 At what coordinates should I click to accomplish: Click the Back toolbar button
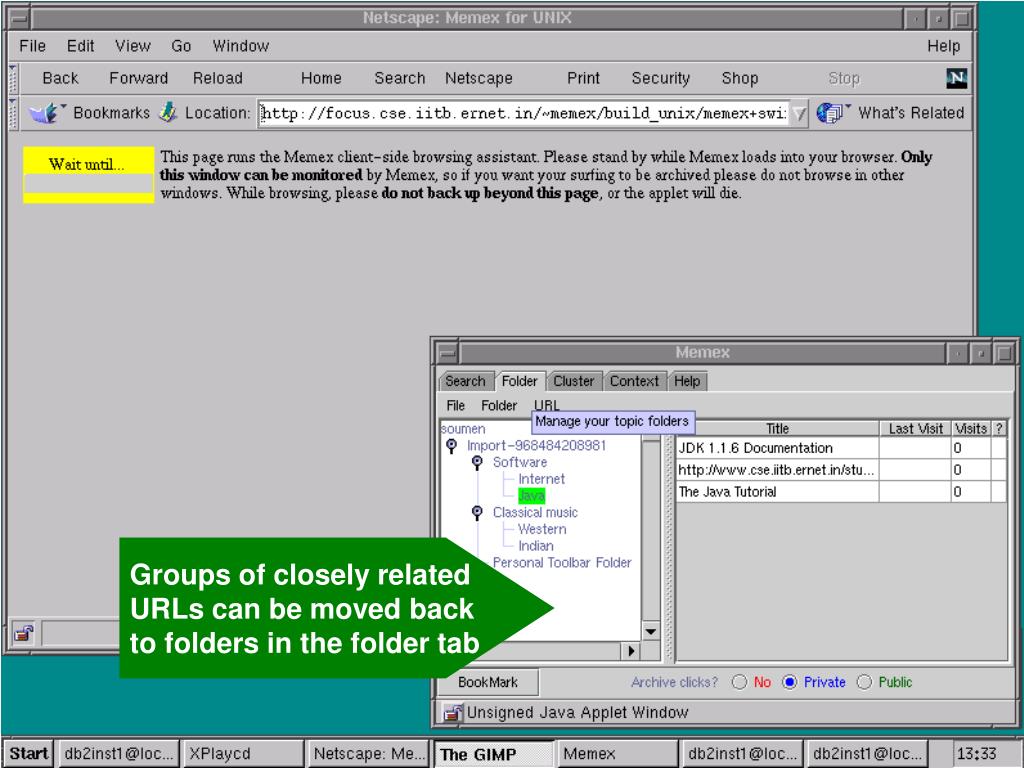coord(60,78)
